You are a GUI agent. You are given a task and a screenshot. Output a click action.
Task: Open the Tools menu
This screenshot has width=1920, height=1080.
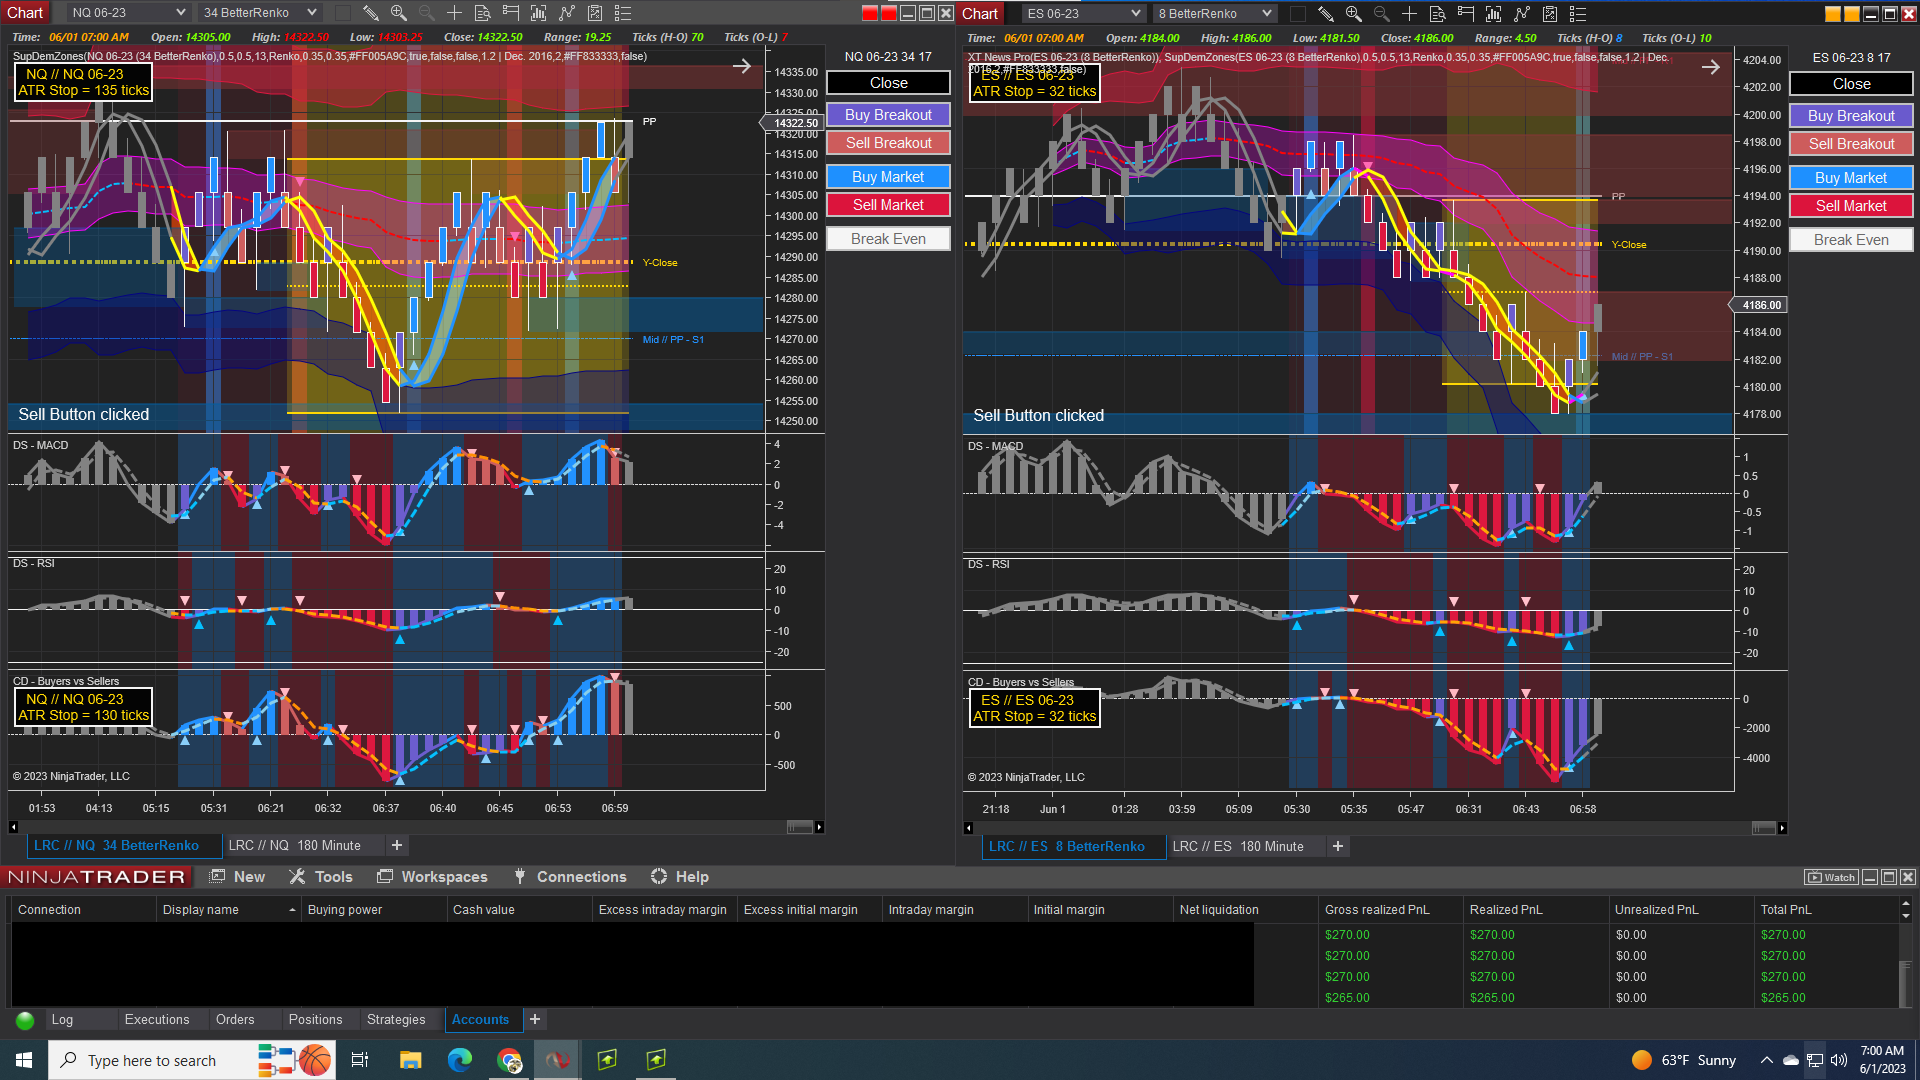coord(321,877)
